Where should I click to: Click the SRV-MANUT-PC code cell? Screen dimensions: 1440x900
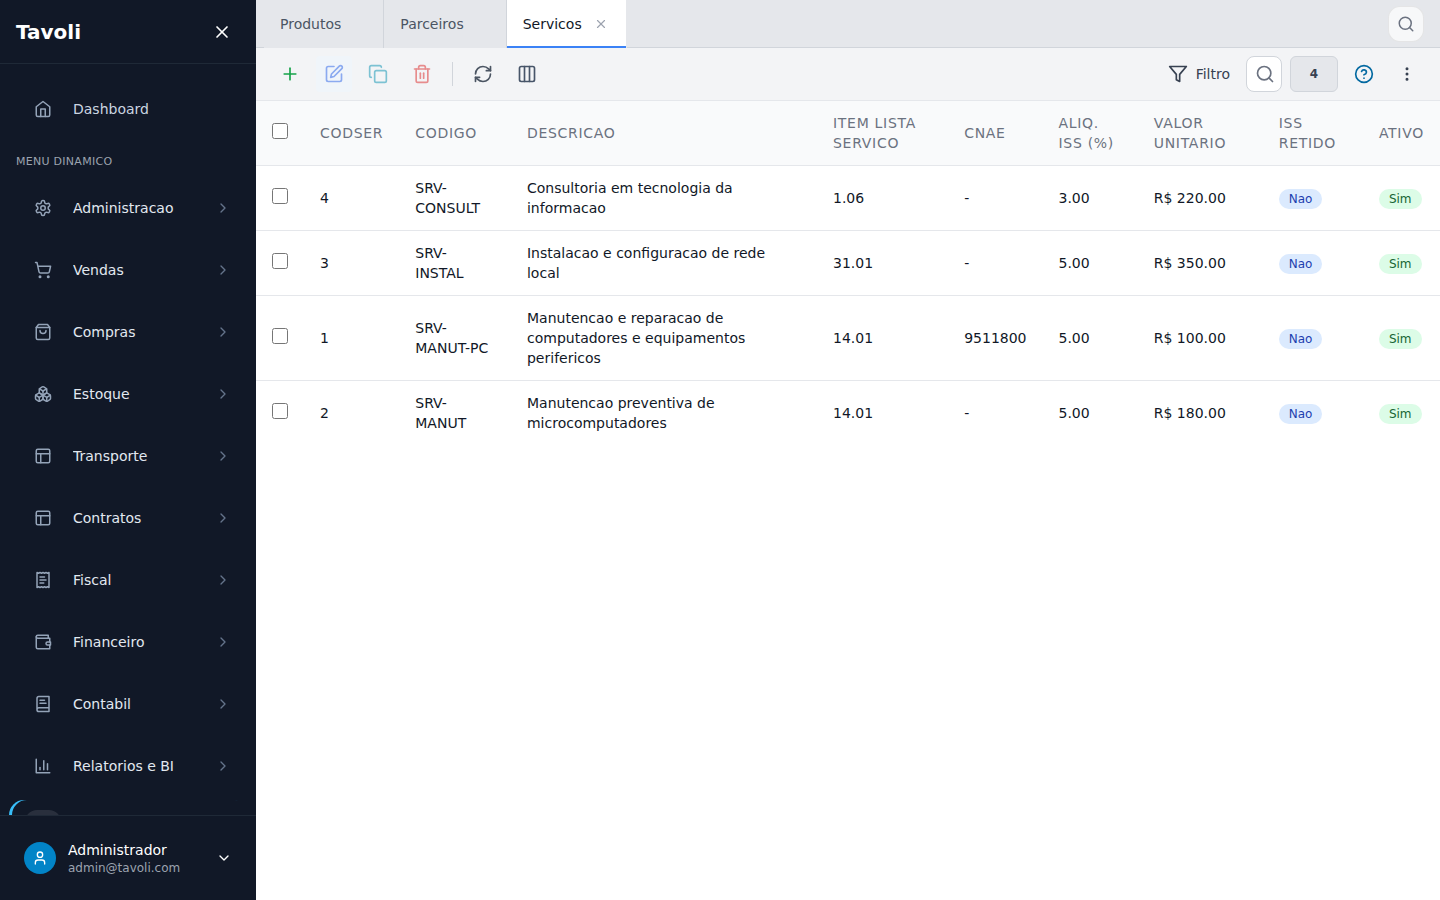pyautogui.click(x=452, y=338)
